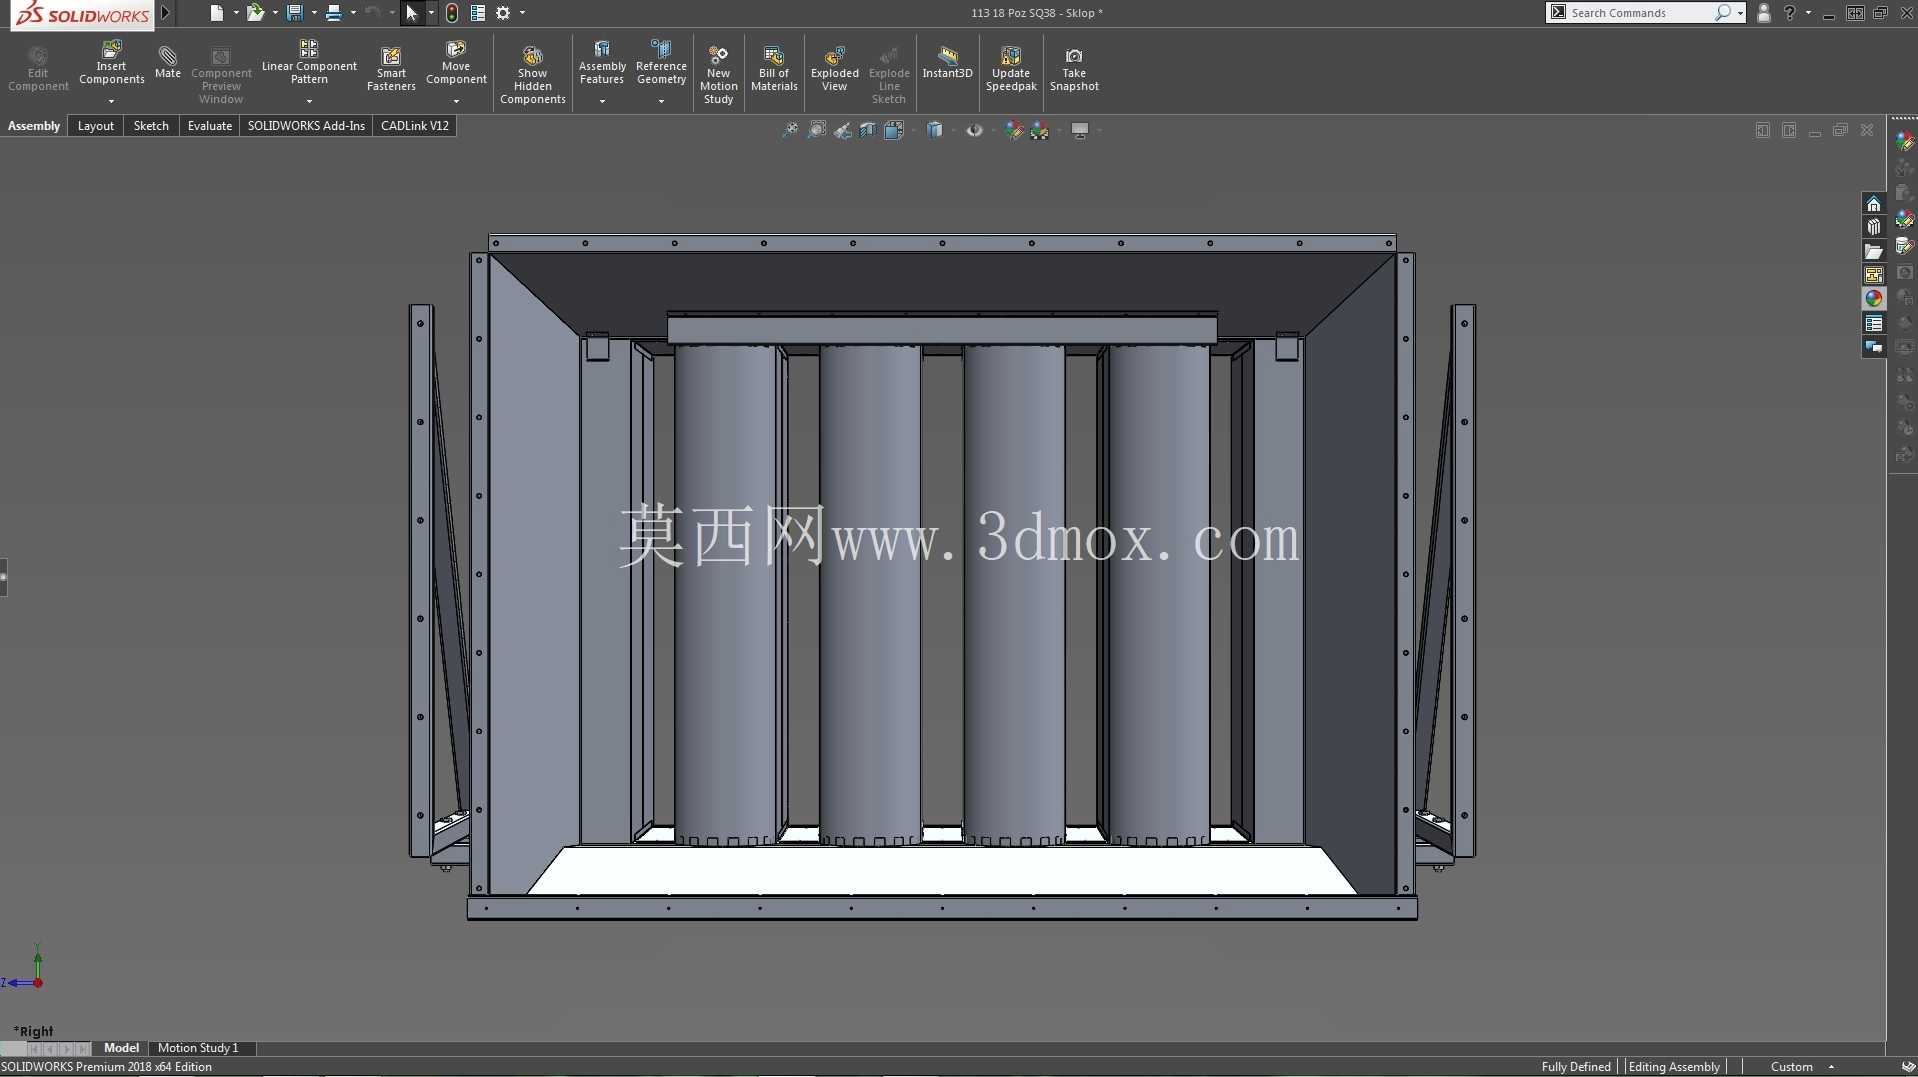Take Snapshot of the assembly
This screenshot has width=1918, height=1077.
(1074, 69)
